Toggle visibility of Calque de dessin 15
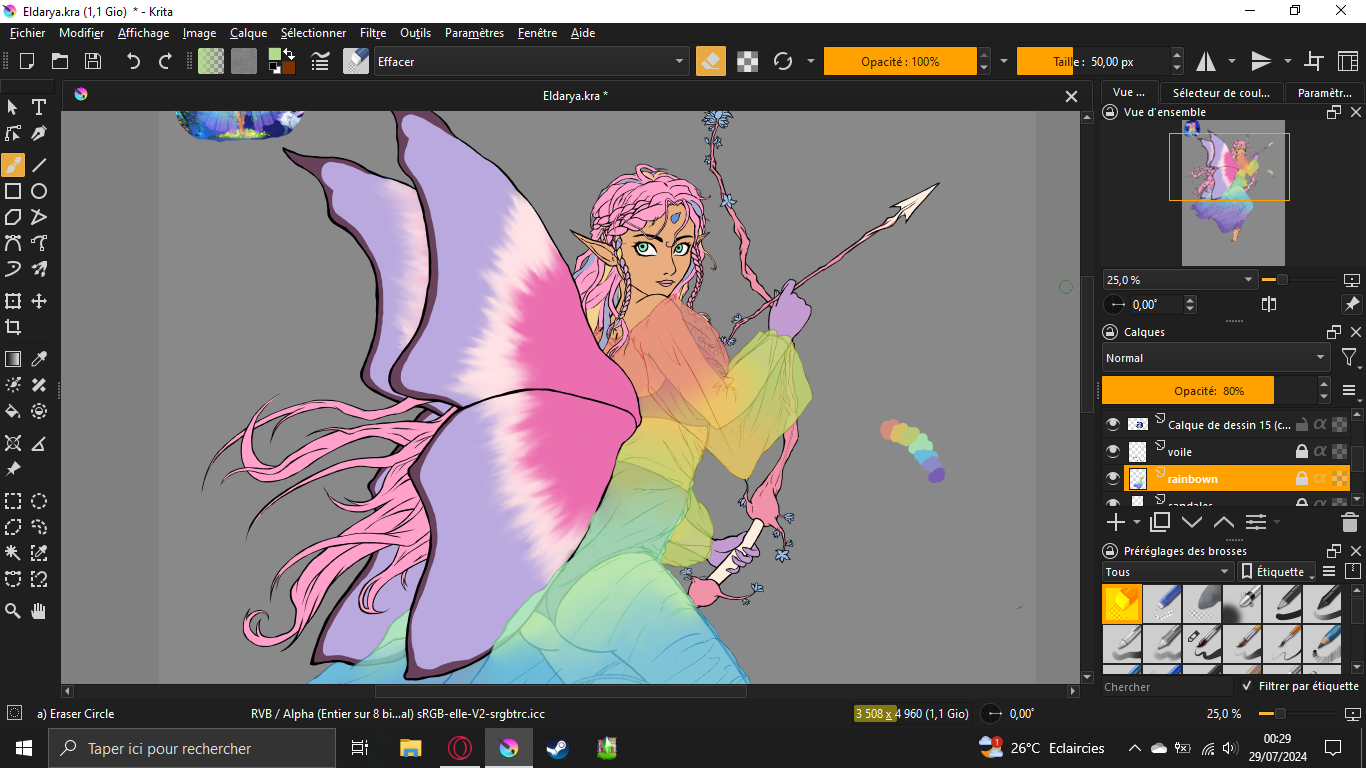The width and height of the screenshot is (1366, 768). pos(1112,425)
